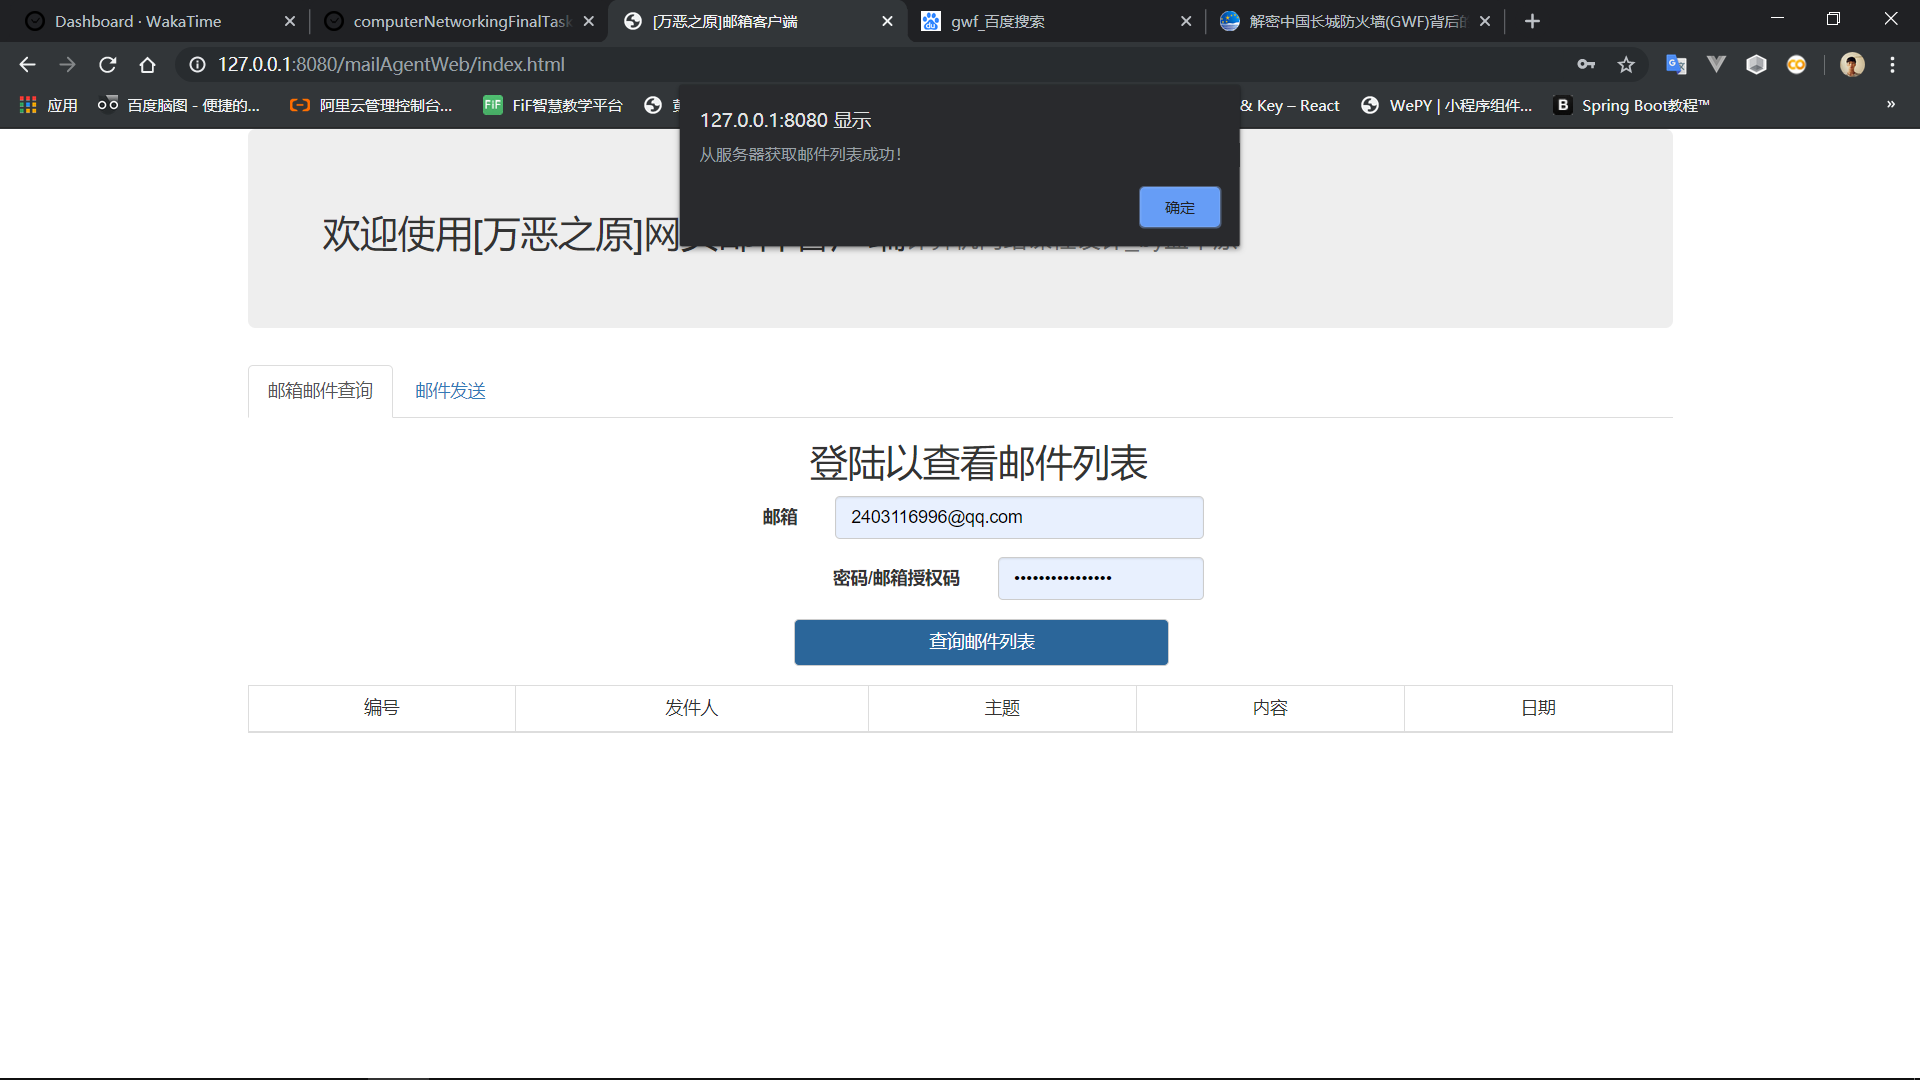Viewport: 1920px width, 1080px height.
Task: Click the home page icon
Action: pyautogui.click(x=147, y=65)
